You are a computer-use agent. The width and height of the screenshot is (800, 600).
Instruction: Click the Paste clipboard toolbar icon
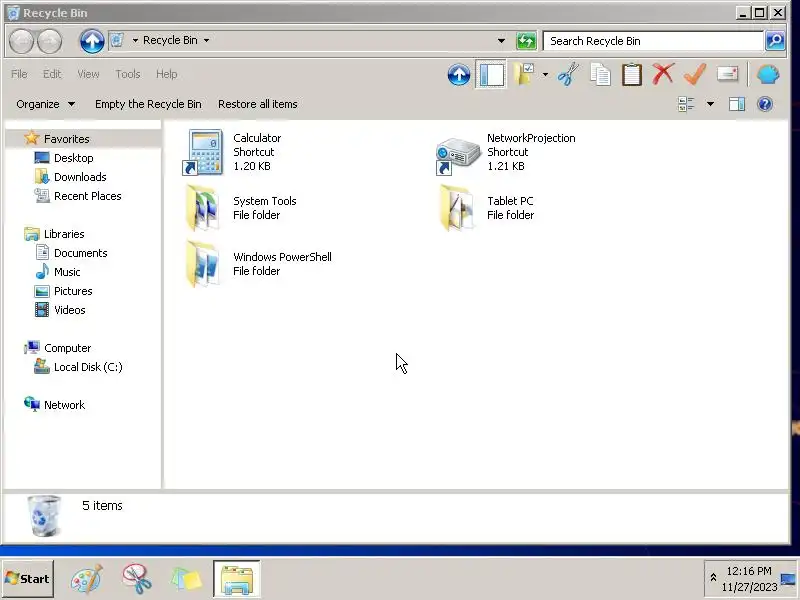click(632, 75)
